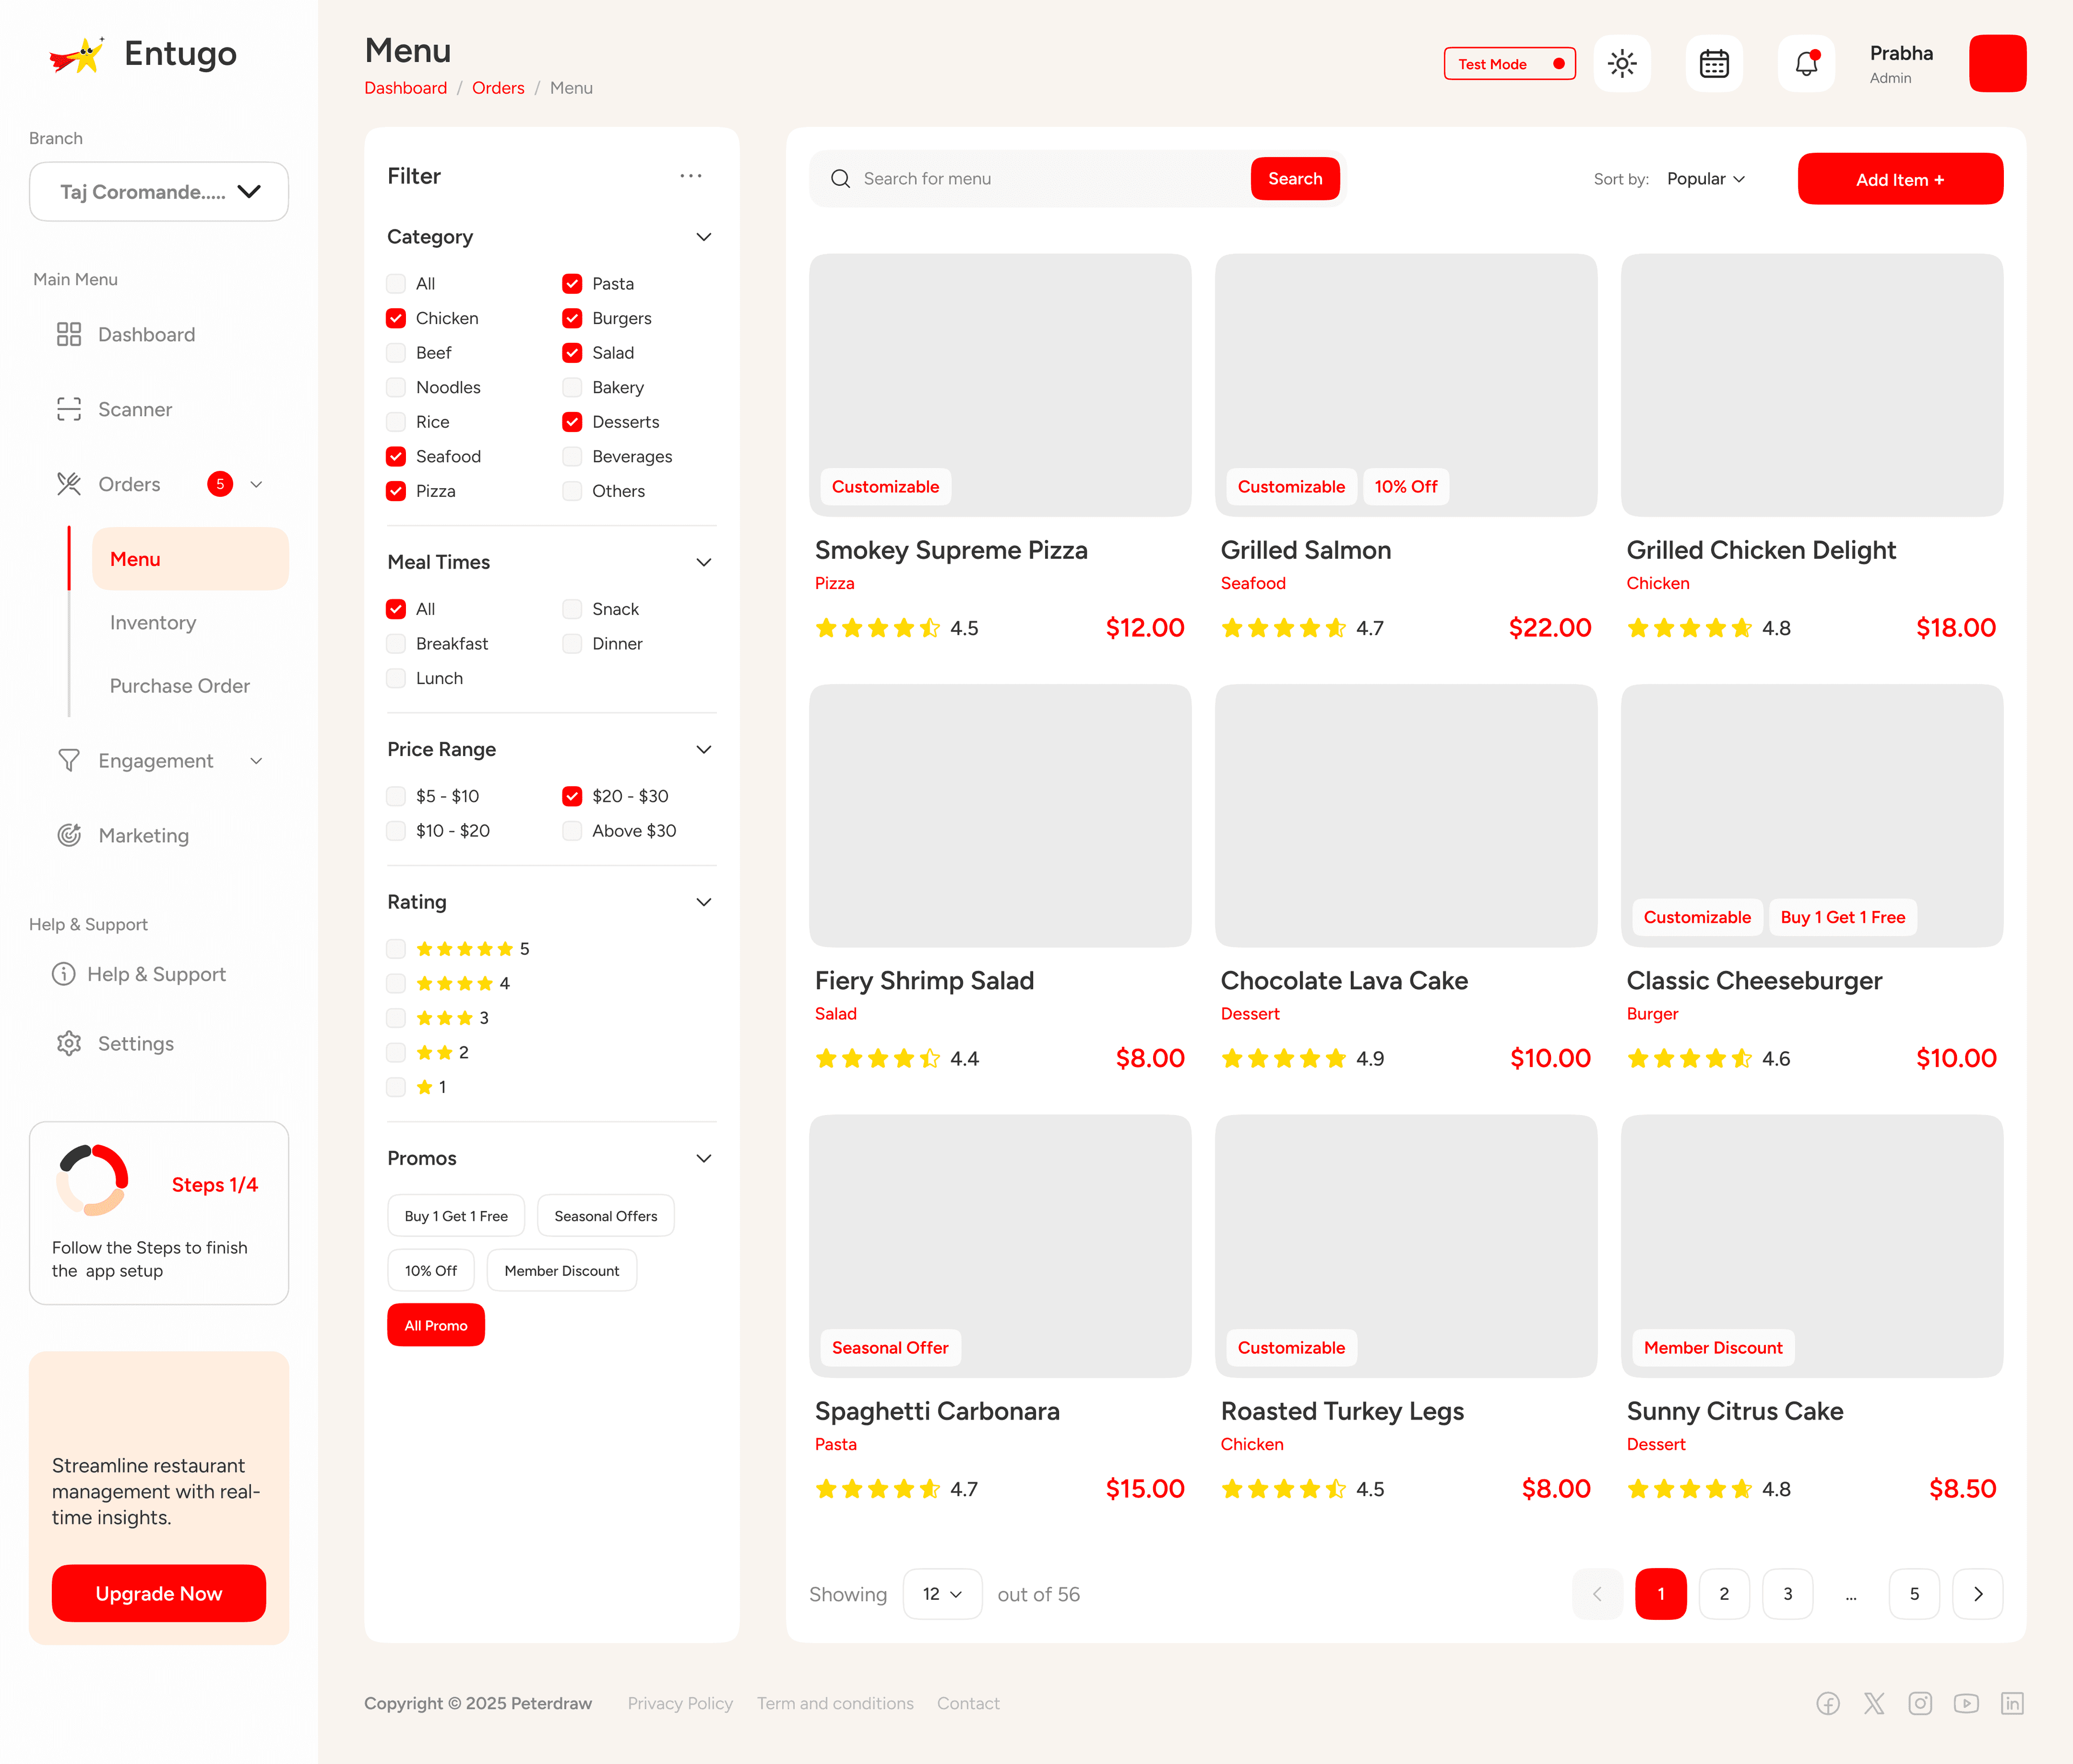Uncheck the $20 - $30 price range
The height and width of the screenshot is (1764, 2073).
(572, 796)
